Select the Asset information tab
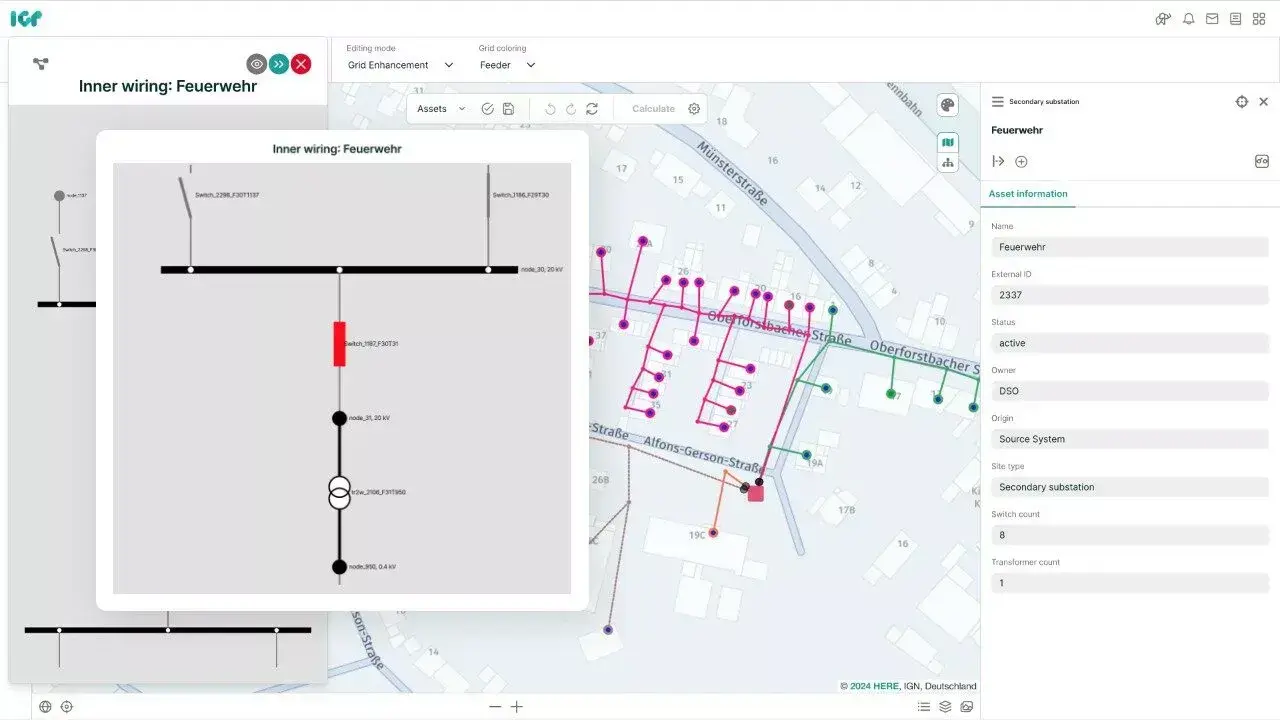This screenshot has width=1280, height=720. click(x=1028, y=194)
